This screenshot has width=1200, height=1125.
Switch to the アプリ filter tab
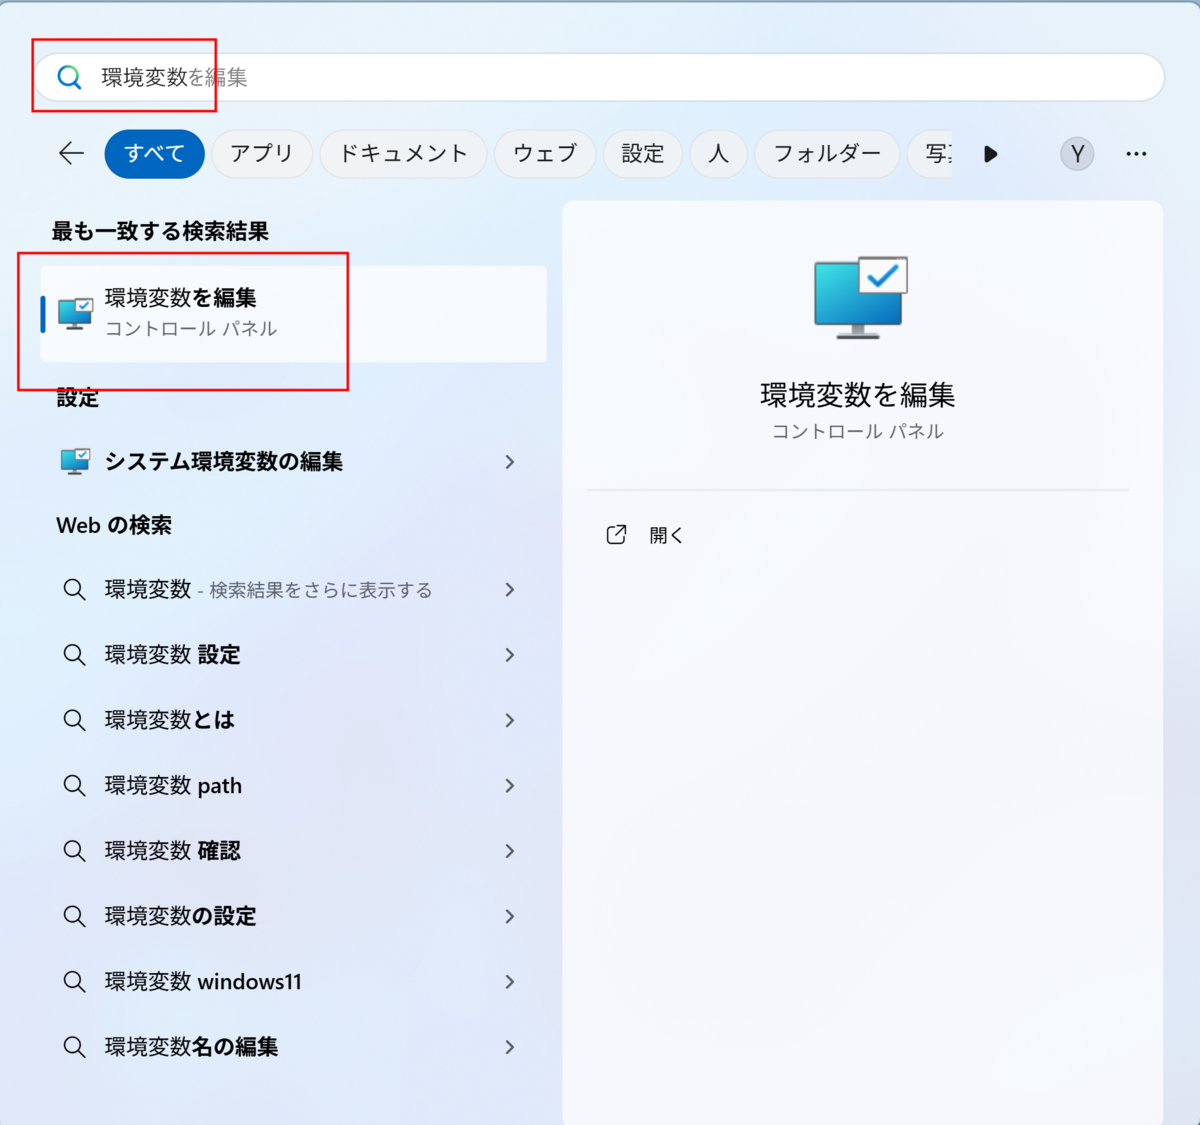262,154
